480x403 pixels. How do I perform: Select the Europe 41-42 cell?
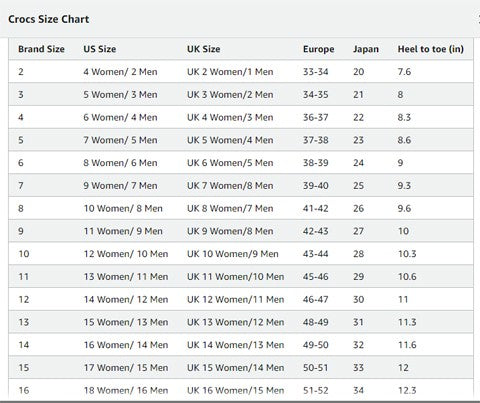[x=315, y=208]
